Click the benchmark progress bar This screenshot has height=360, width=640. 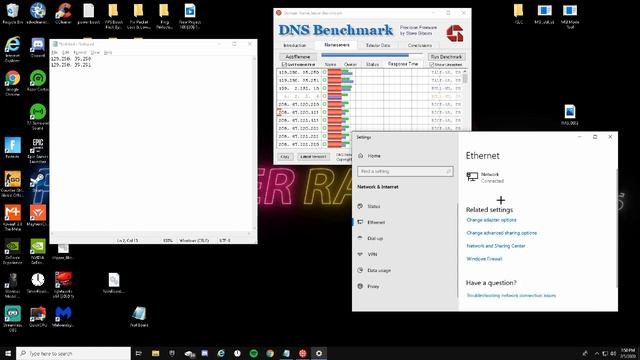372,55
